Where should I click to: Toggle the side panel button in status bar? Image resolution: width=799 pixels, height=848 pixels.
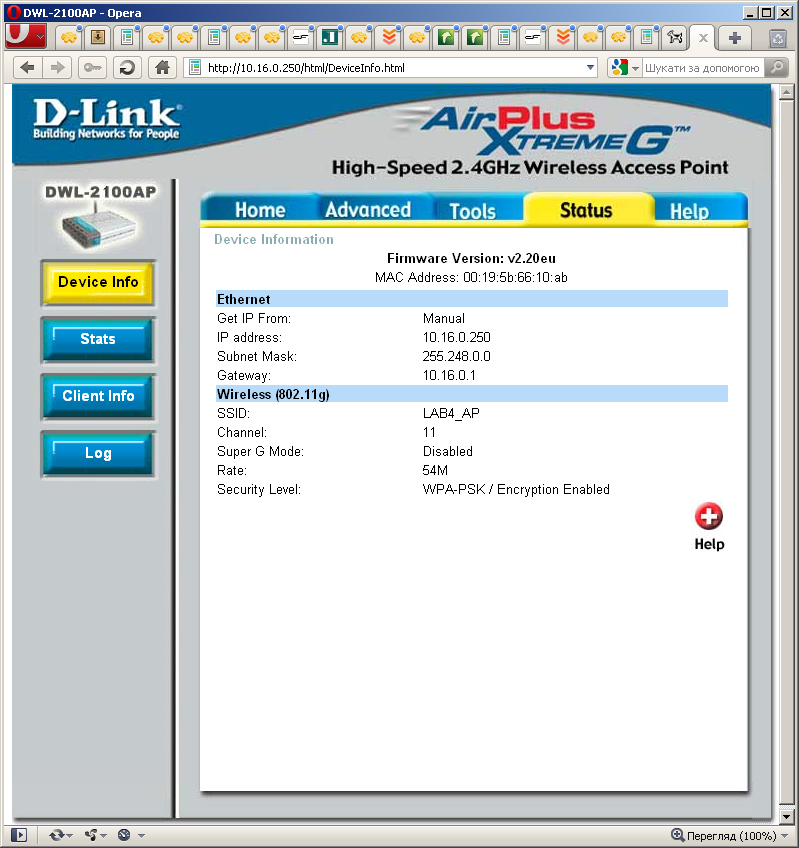tap(18, 835)
